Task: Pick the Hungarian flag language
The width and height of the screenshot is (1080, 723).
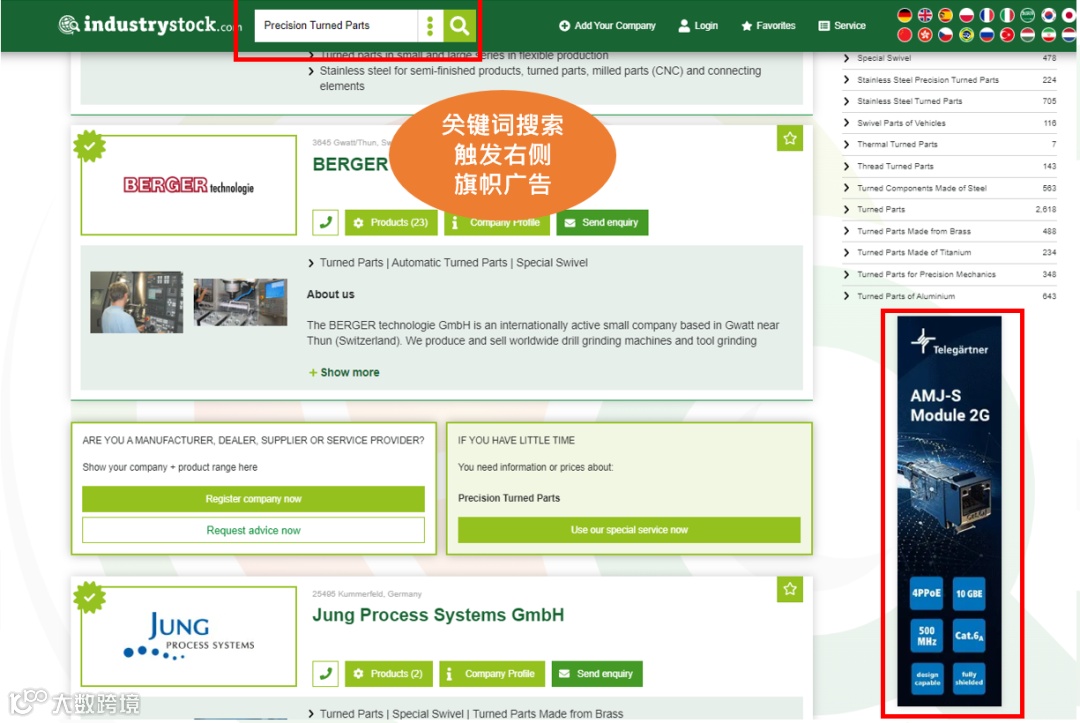Action: 1027,34
